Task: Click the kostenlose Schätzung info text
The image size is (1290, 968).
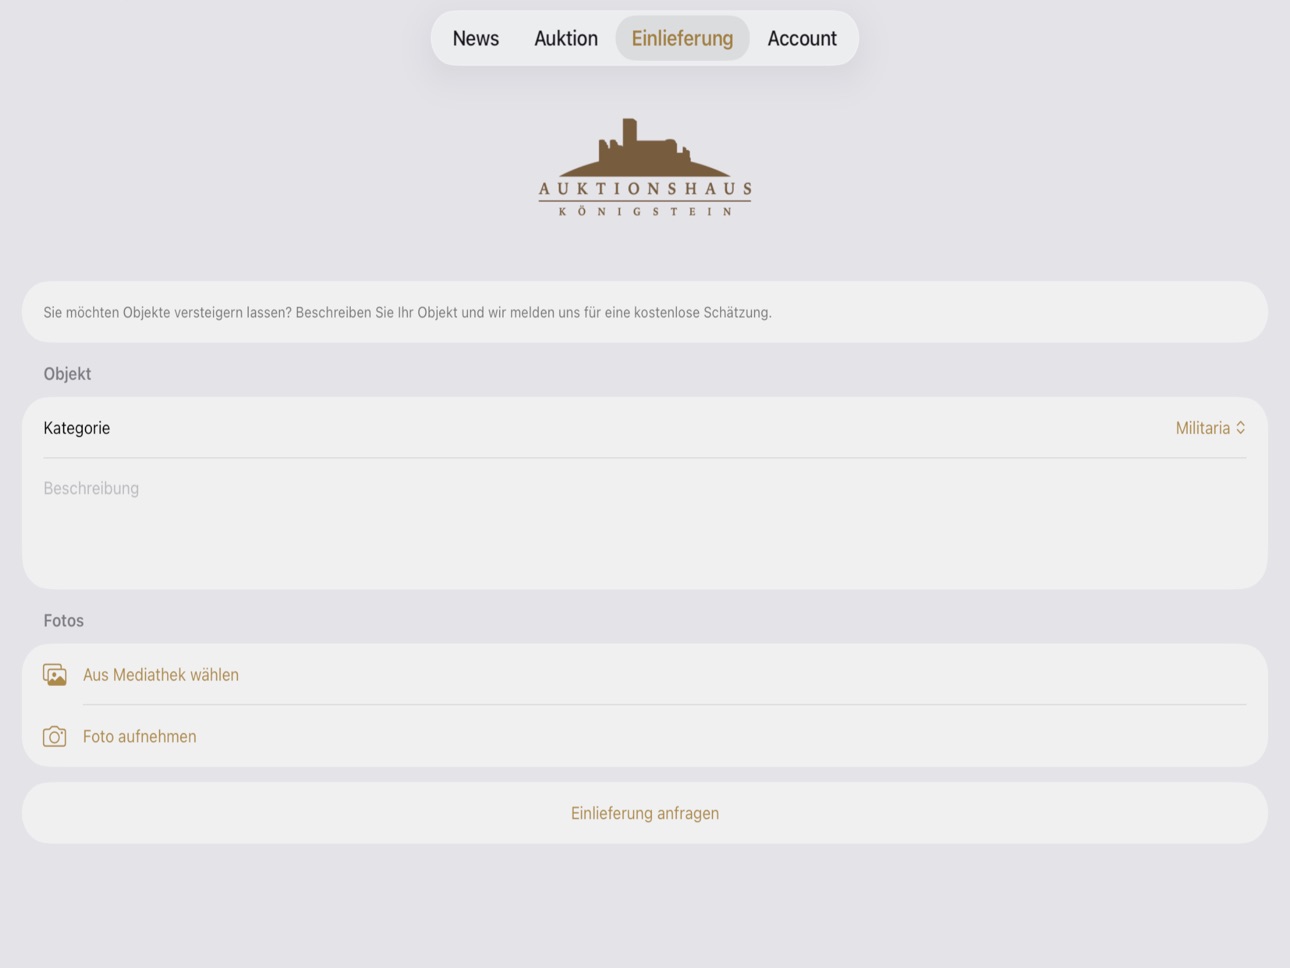Action: [x=408, y=312]
